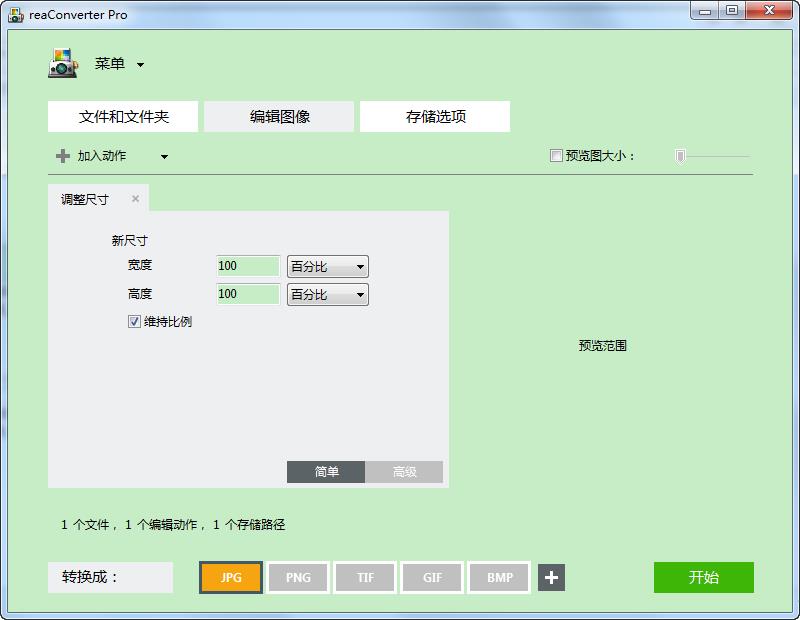Click the 预览范围 preview area text
The width and height of the screenshot is (800, 620).
[603, 346]
